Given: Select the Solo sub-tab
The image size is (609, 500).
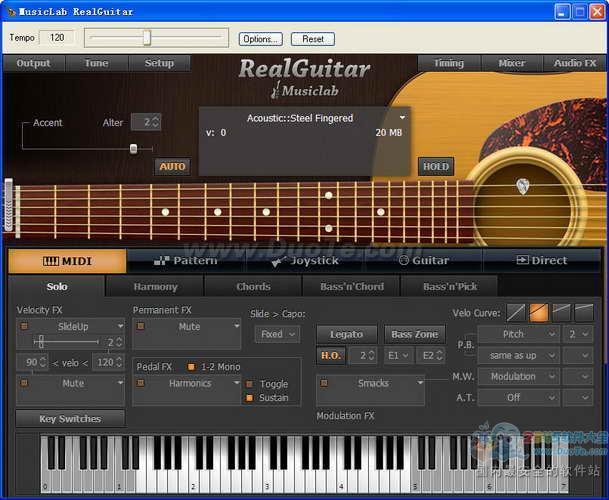Looking at the screenshot, I should pyautogui.click(x=57, y=287).
